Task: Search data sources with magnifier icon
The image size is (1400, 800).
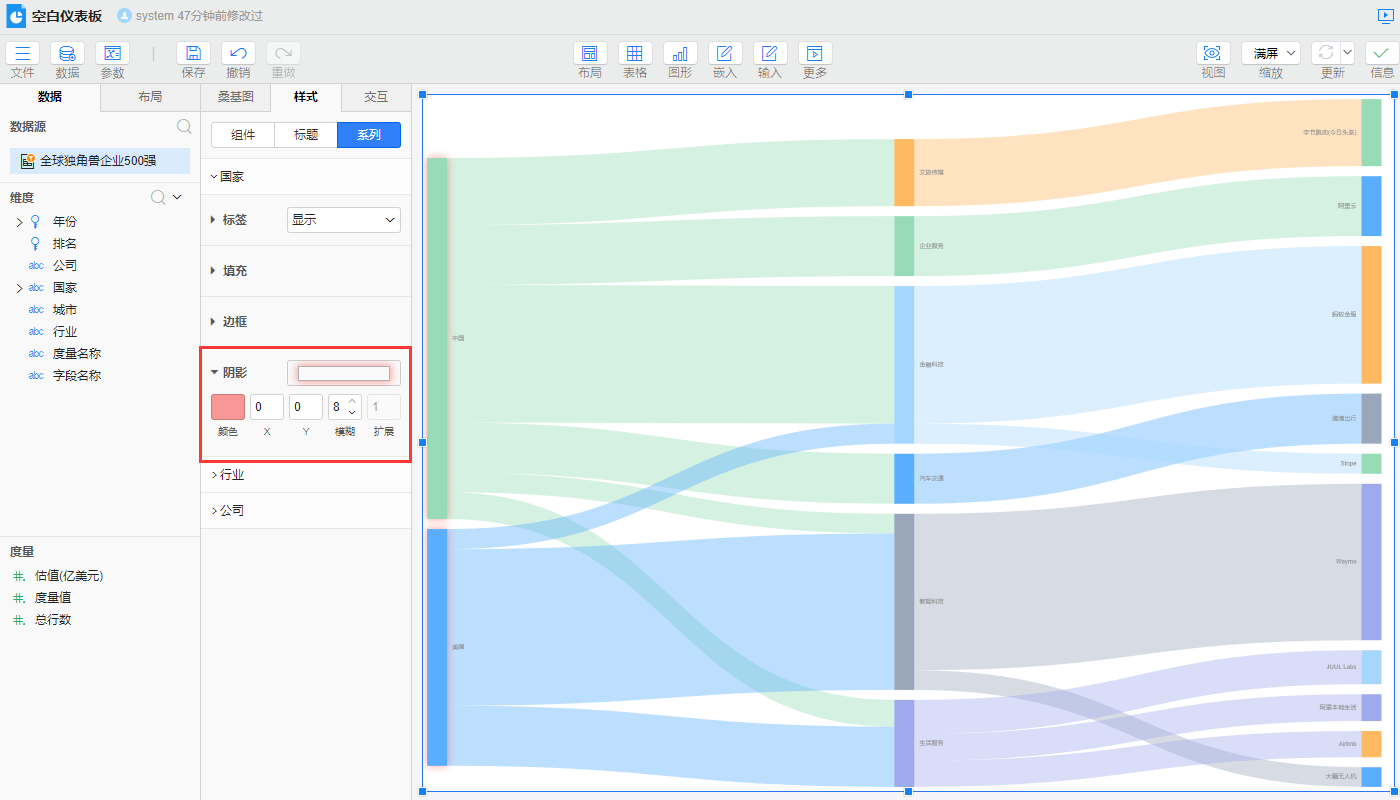Action: (184, 126)
